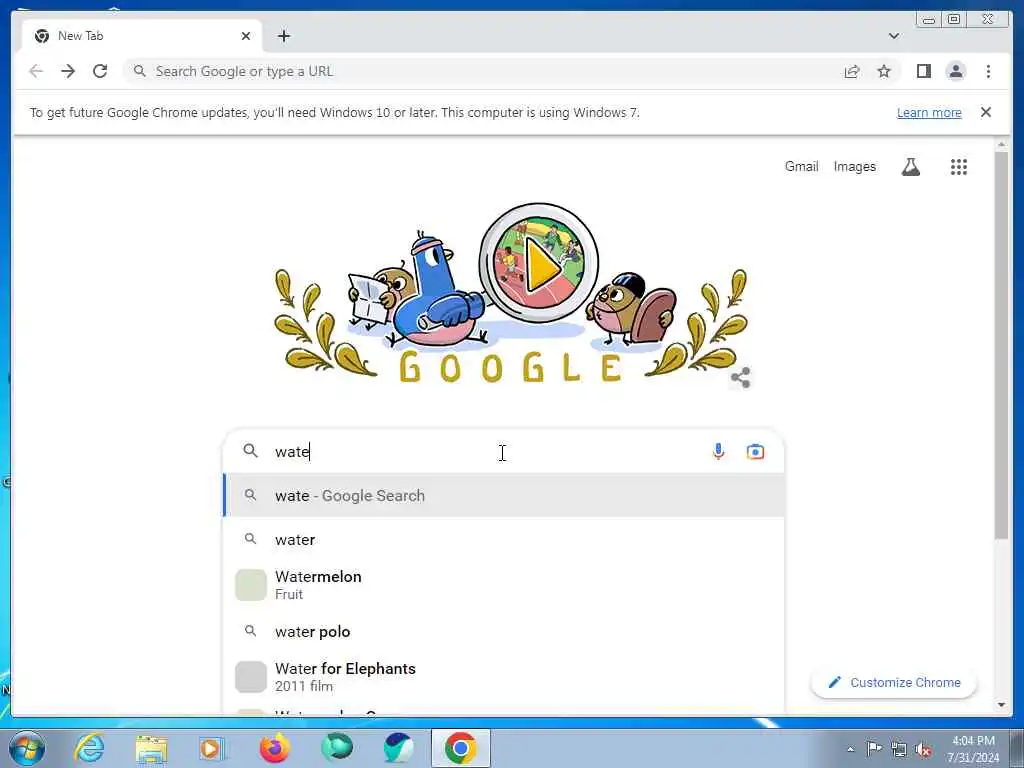Open Windows Start button

(x=27, y=748)
